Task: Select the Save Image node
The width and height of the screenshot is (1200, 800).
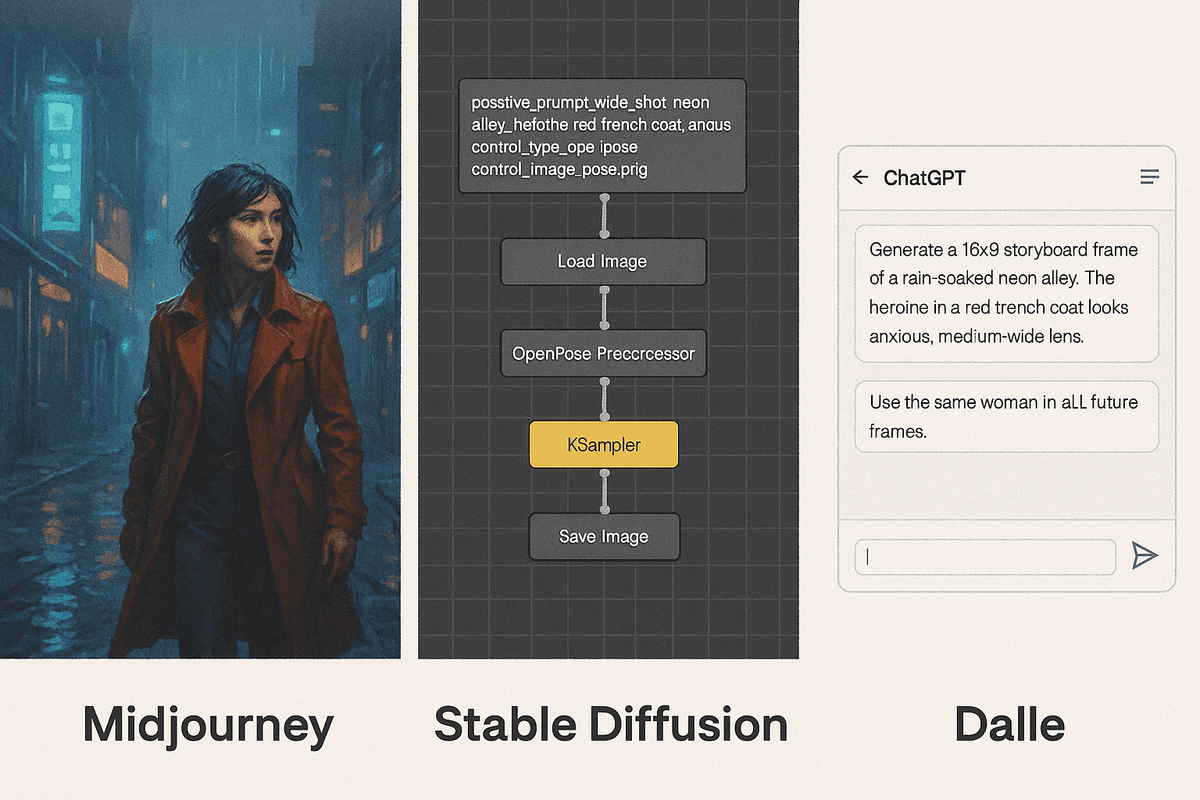Action: (603, 536)
